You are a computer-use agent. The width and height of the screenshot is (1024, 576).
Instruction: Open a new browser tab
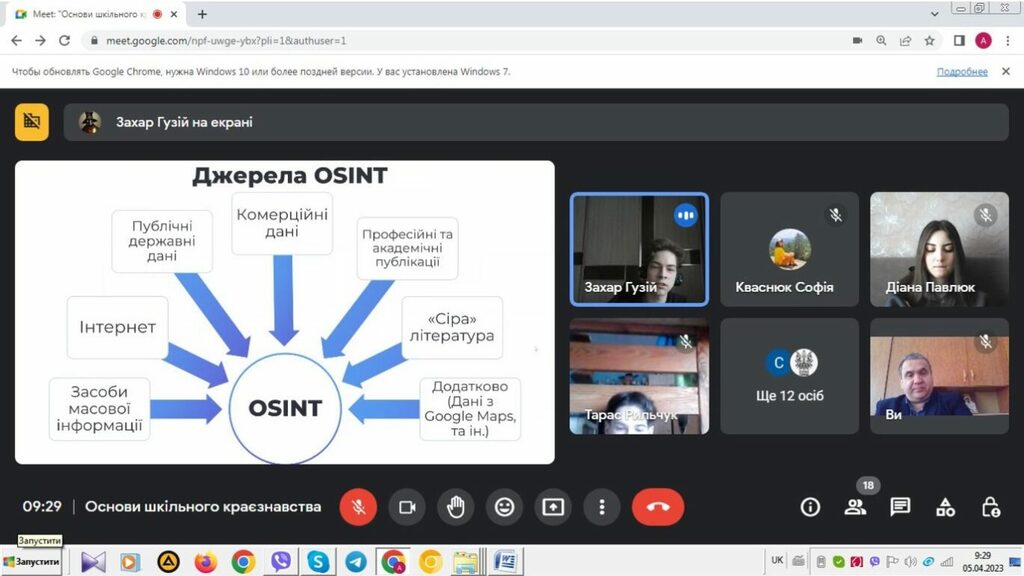[202, 15]
